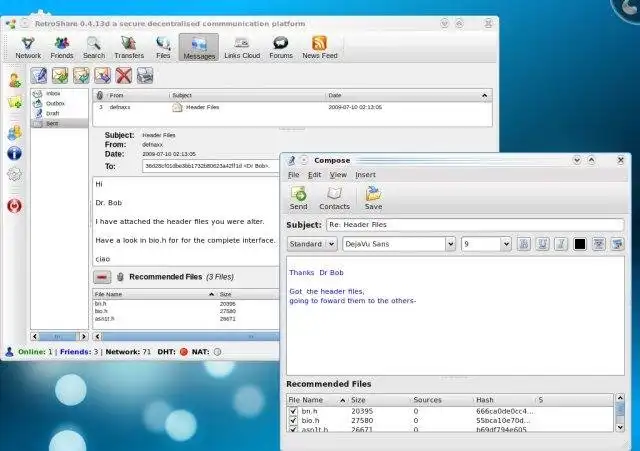Viewport: 640px width, 451px height.
Task: Select the Inbox folder in message list
Action: pos(53,94)
